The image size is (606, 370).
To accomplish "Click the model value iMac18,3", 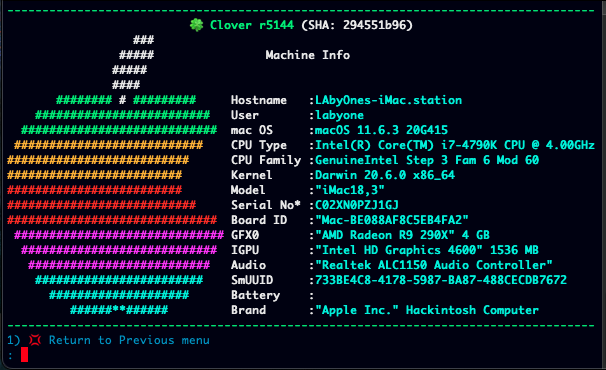I will tap(350, 190).
